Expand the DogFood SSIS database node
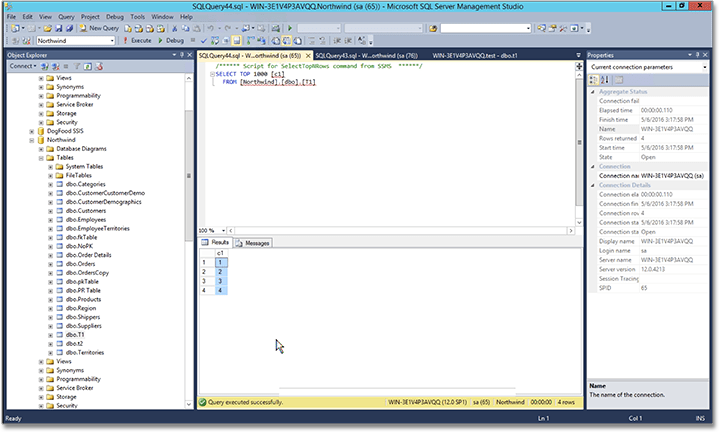The height and width of the screenshot is (432, 719). click(32, 131)
